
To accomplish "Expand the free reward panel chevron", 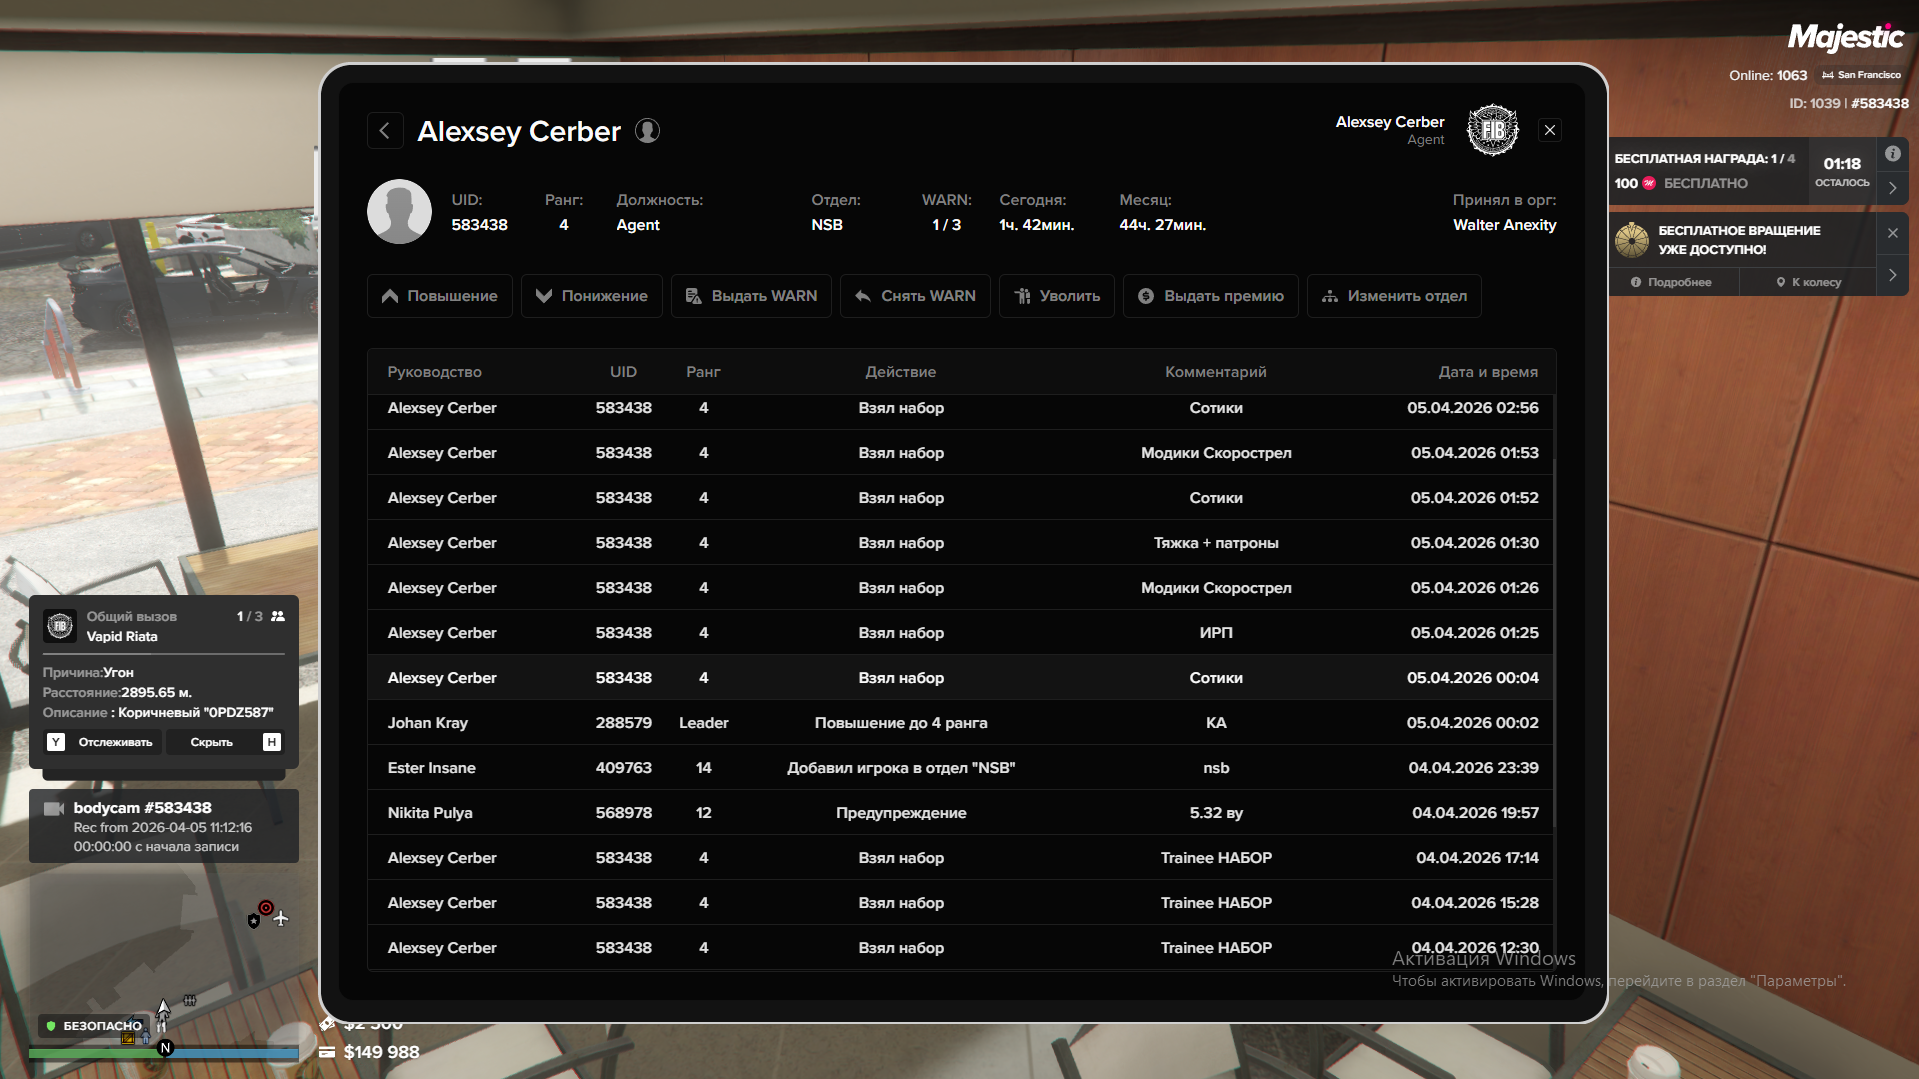I will click(1892, 187).
